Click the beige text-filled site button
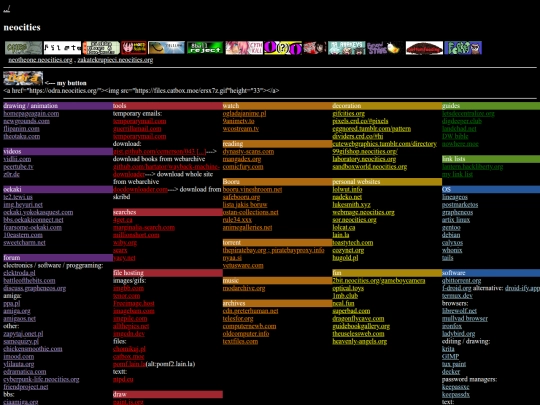 pyautogui.click(x=101, y=48)
